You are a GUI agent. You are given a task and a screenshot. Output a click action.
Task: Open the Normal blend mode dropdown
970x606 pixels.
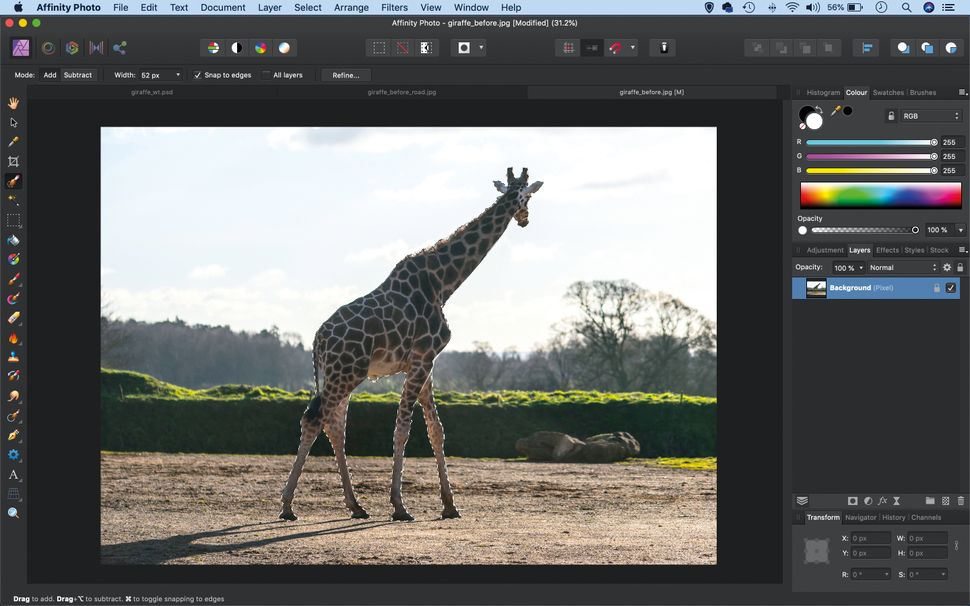pos(900,267)
